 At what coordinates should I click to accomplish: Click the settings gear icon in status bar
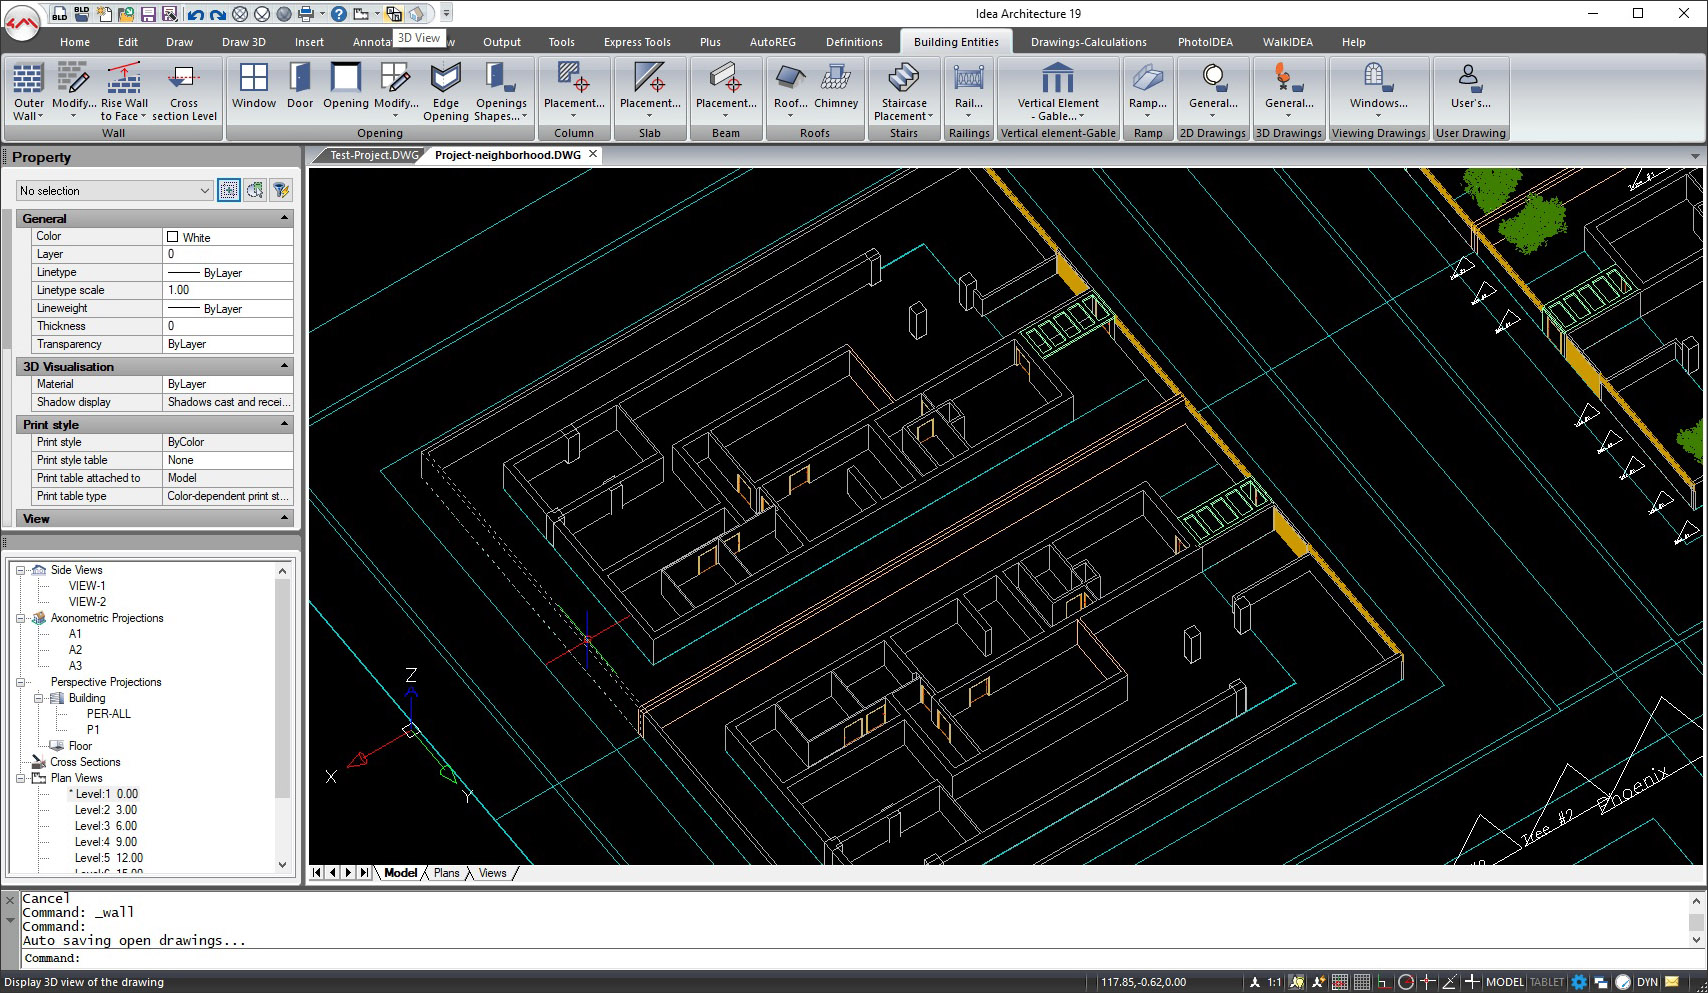point(1579,982)
